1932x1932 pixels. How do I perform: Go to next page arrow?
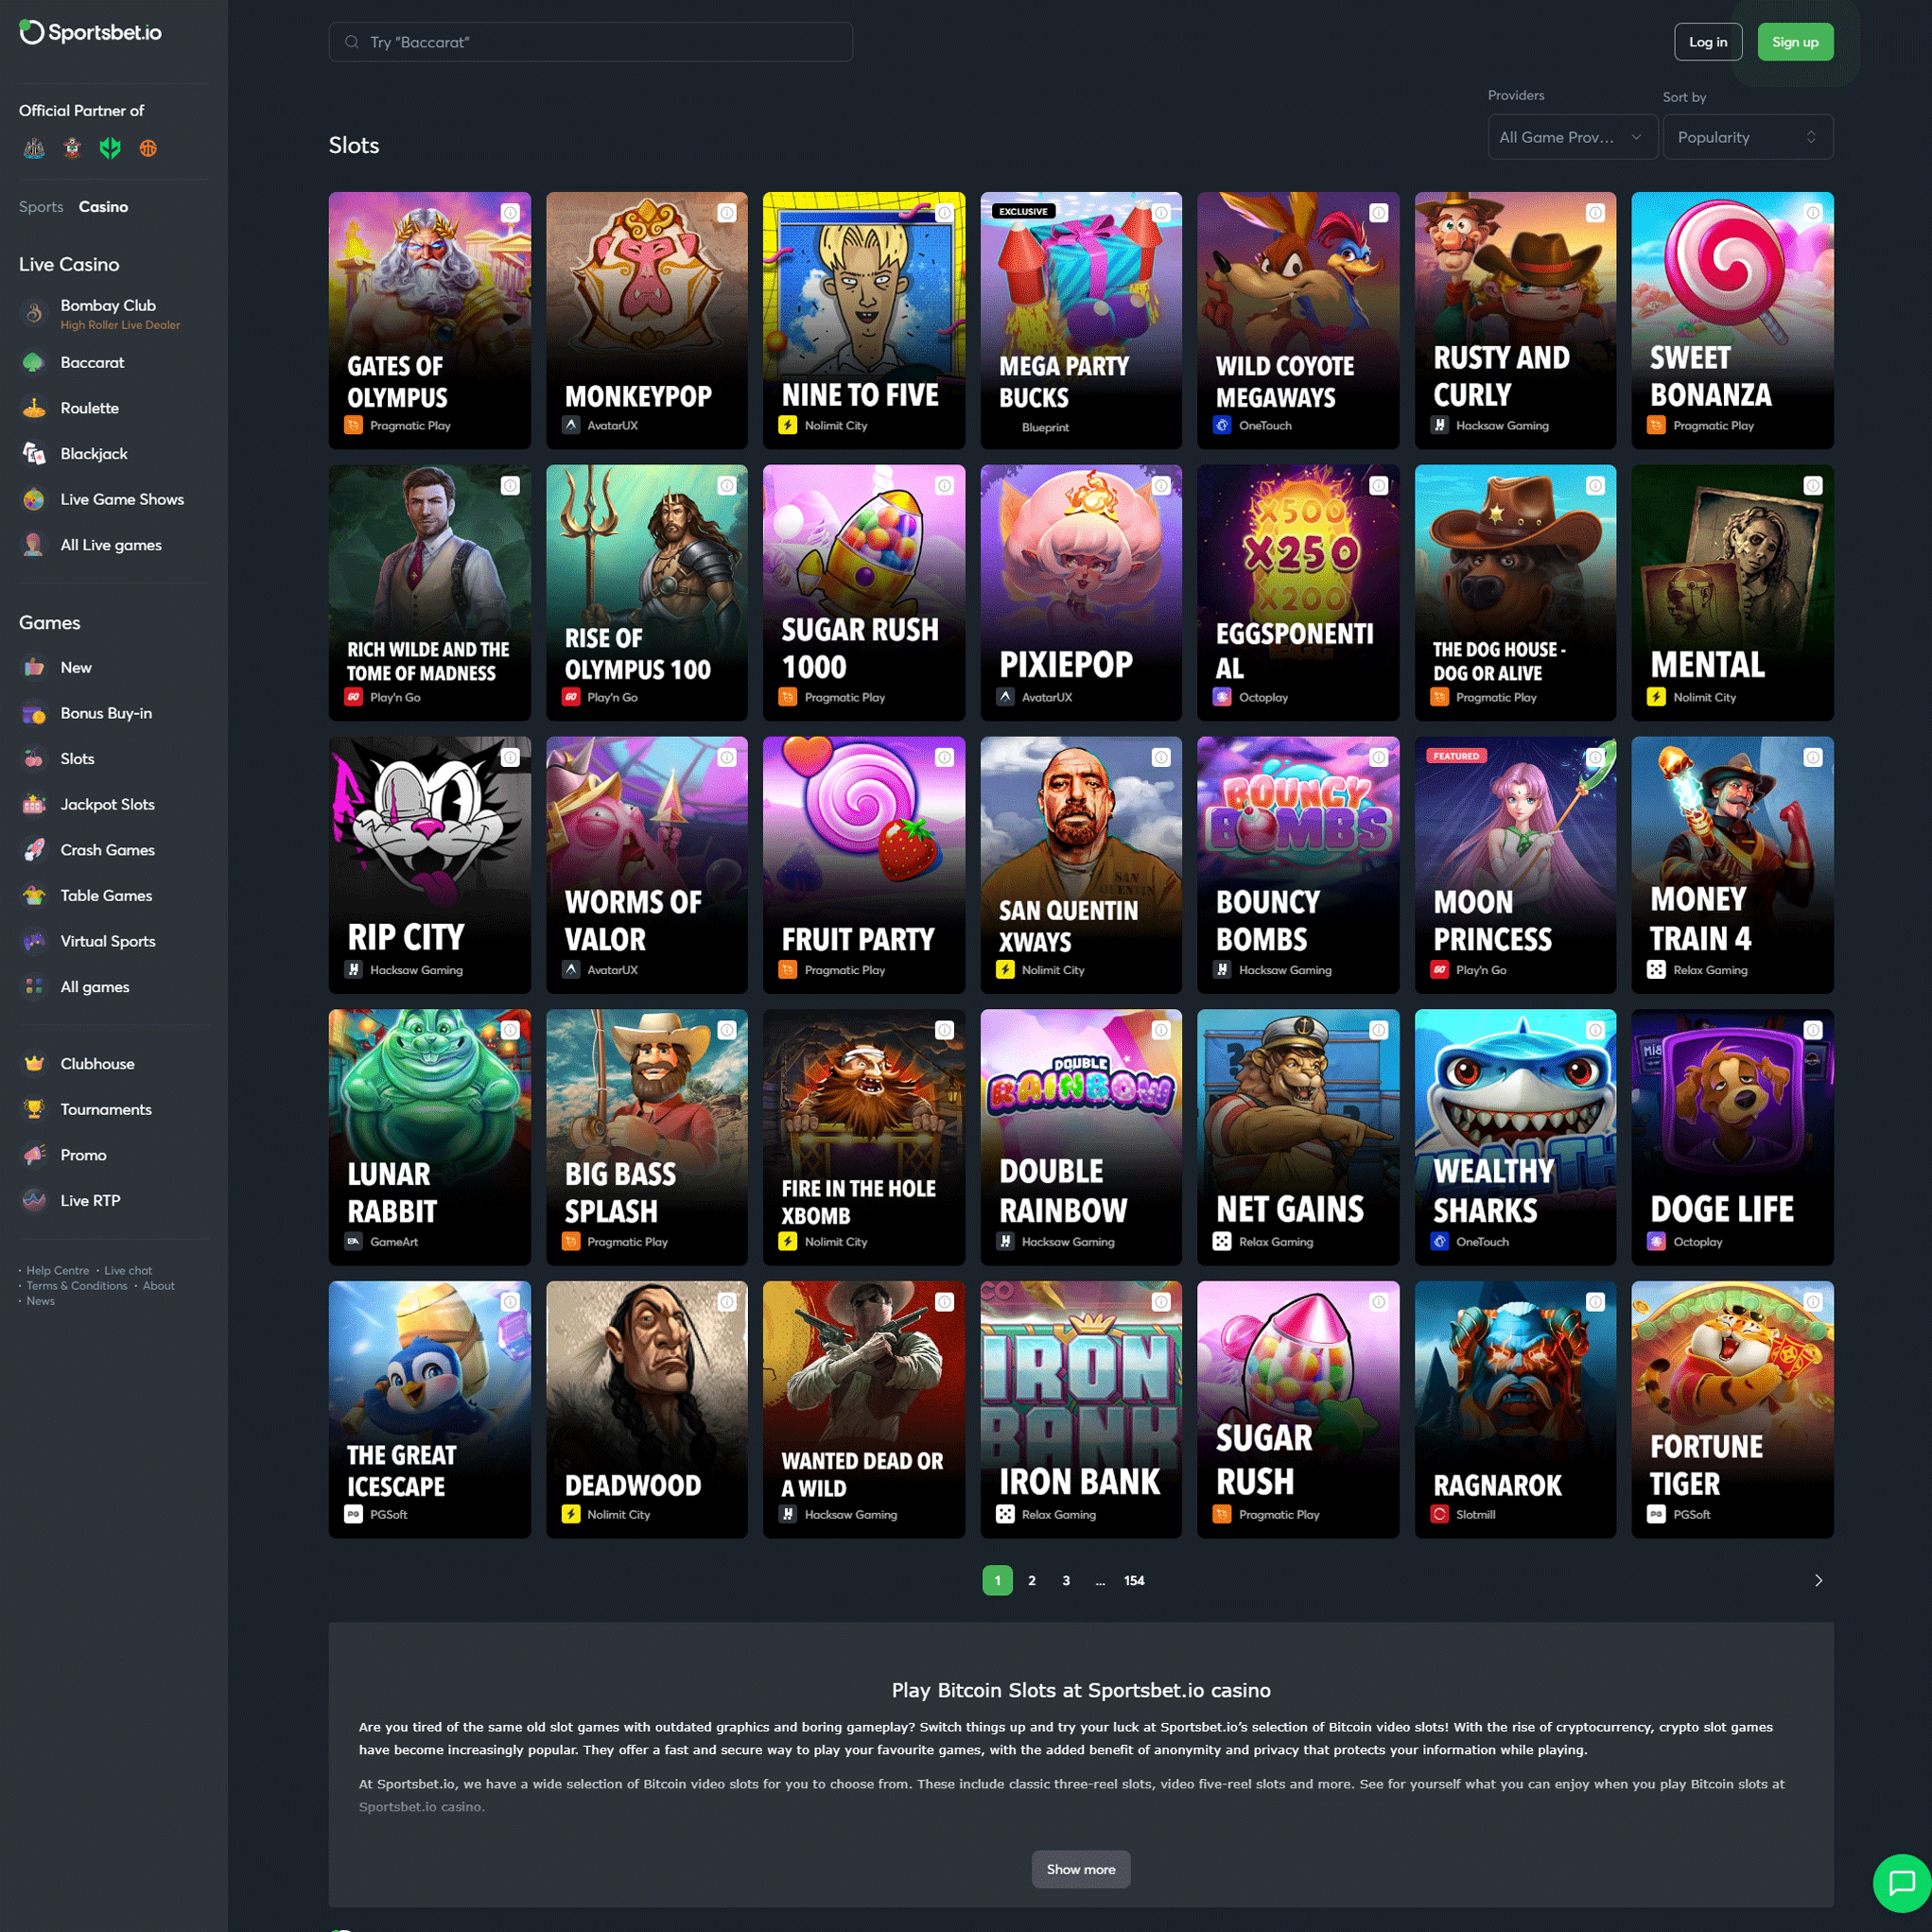click(1818, 1580)
